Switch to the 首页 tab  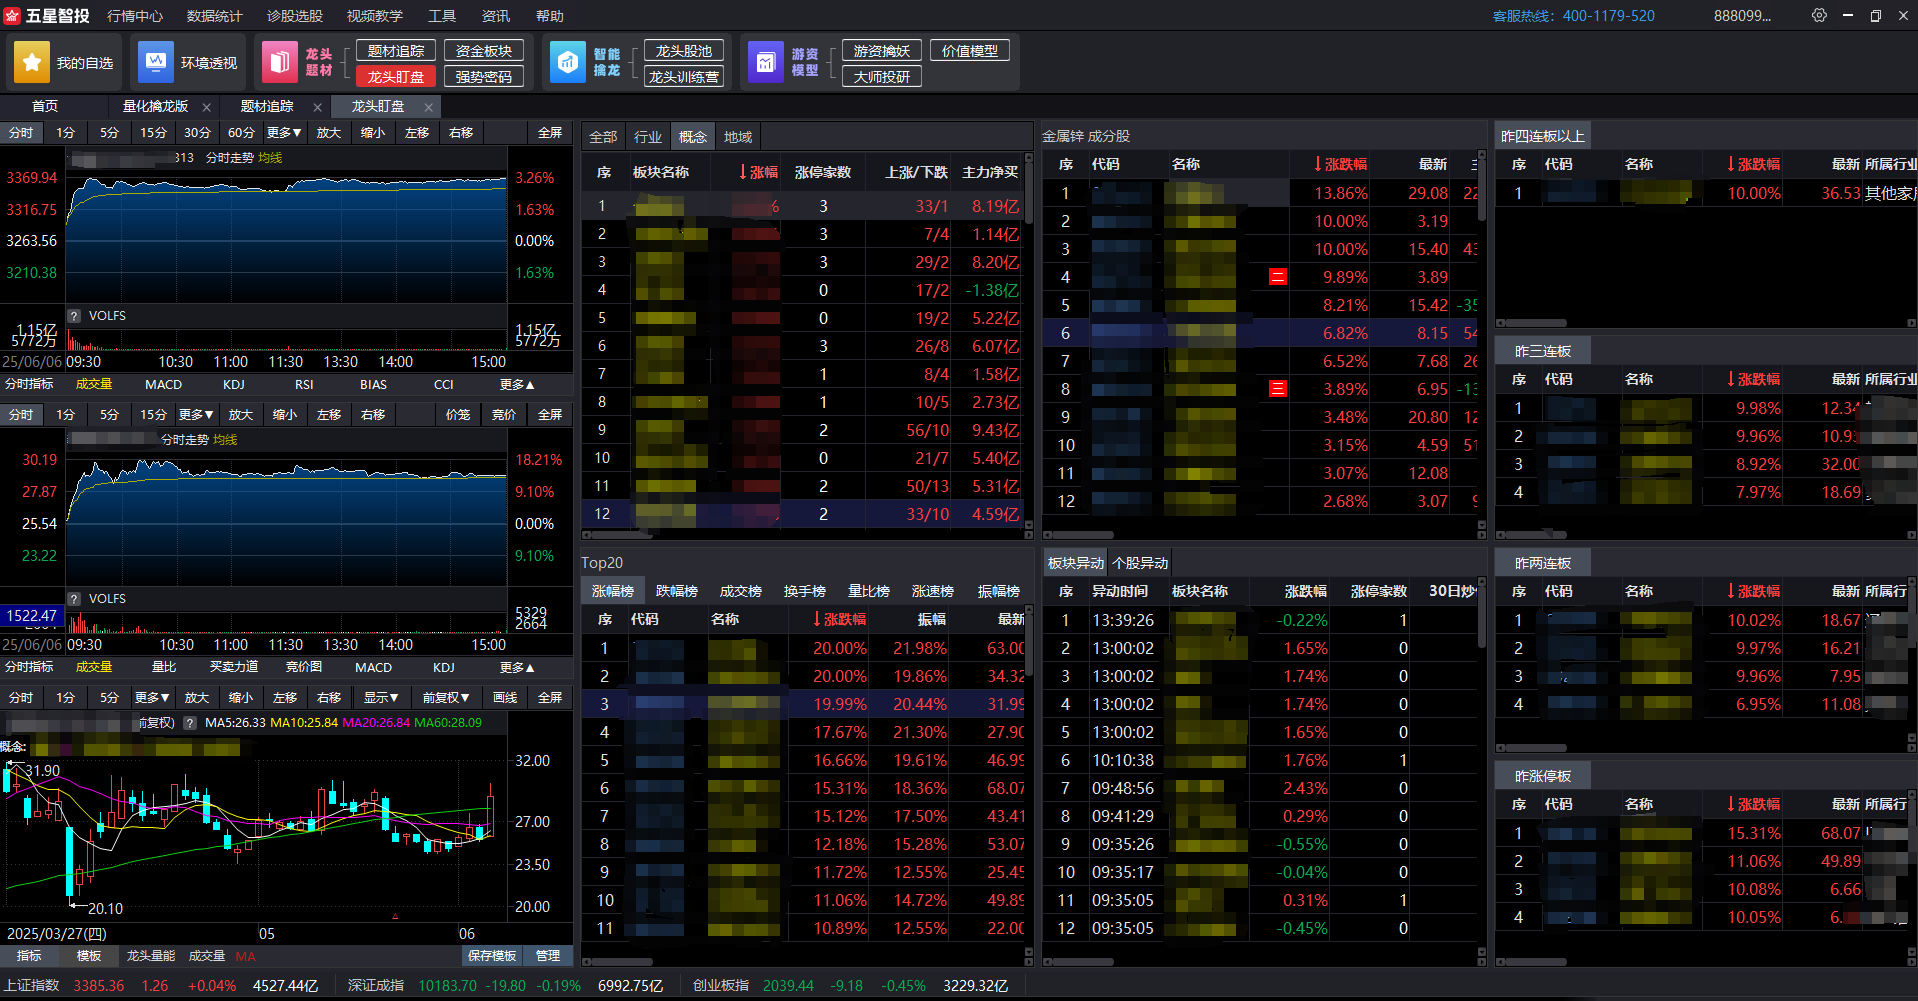point(45,106)
